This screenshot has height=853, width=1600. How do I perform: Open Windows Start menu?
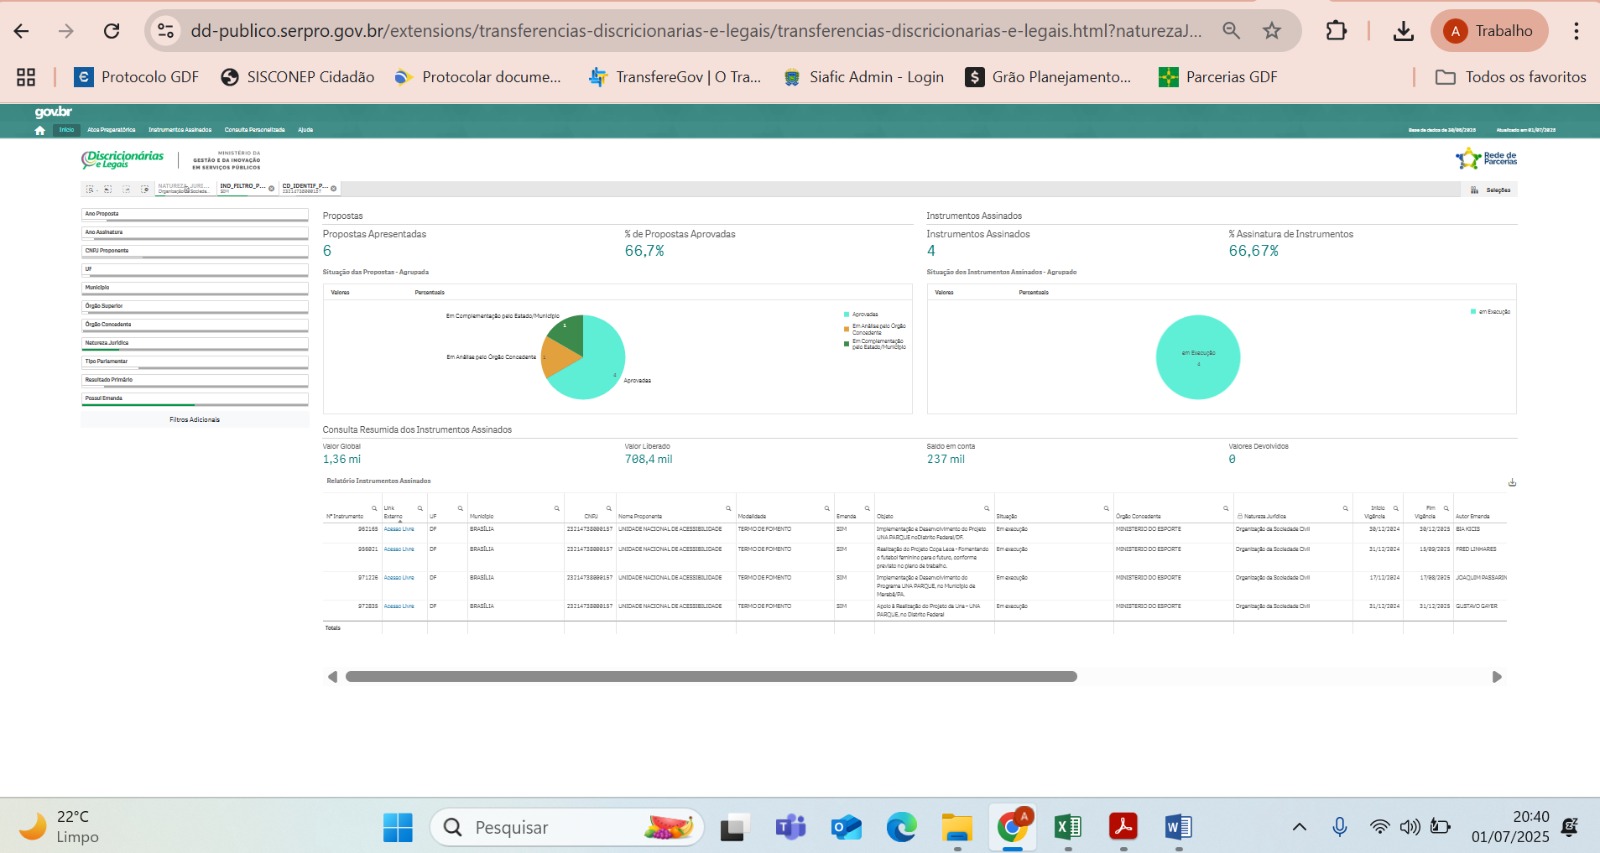[x=398, y=827]
